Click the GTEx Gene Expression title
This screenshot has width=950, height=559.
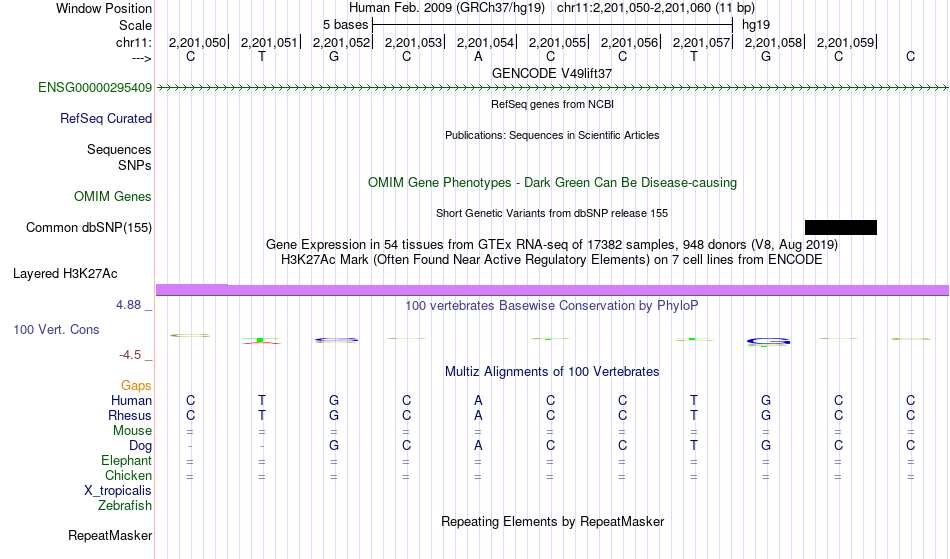552,245
